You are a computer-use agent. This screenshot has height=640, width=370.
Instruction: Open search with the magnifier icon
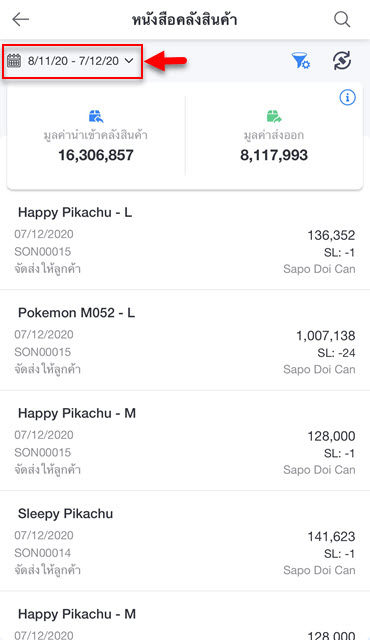click(x=342, y=19)
